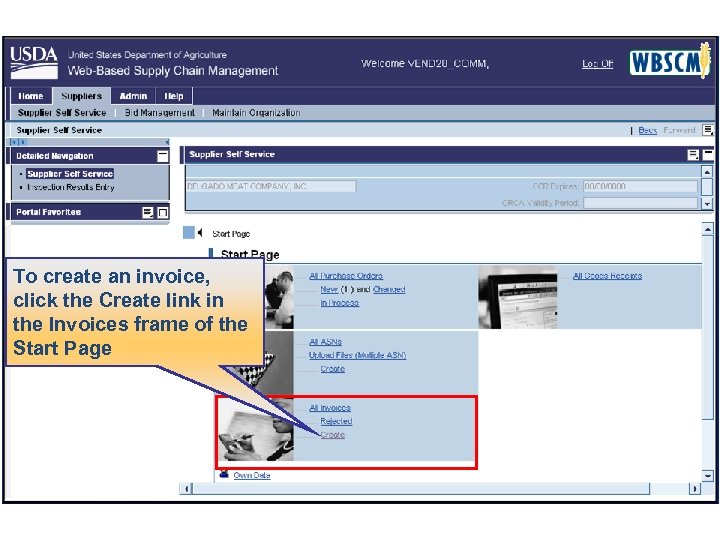The width and height of the screenshot is (720, 540).
Task: View New purchase orders
Action: 329,289
